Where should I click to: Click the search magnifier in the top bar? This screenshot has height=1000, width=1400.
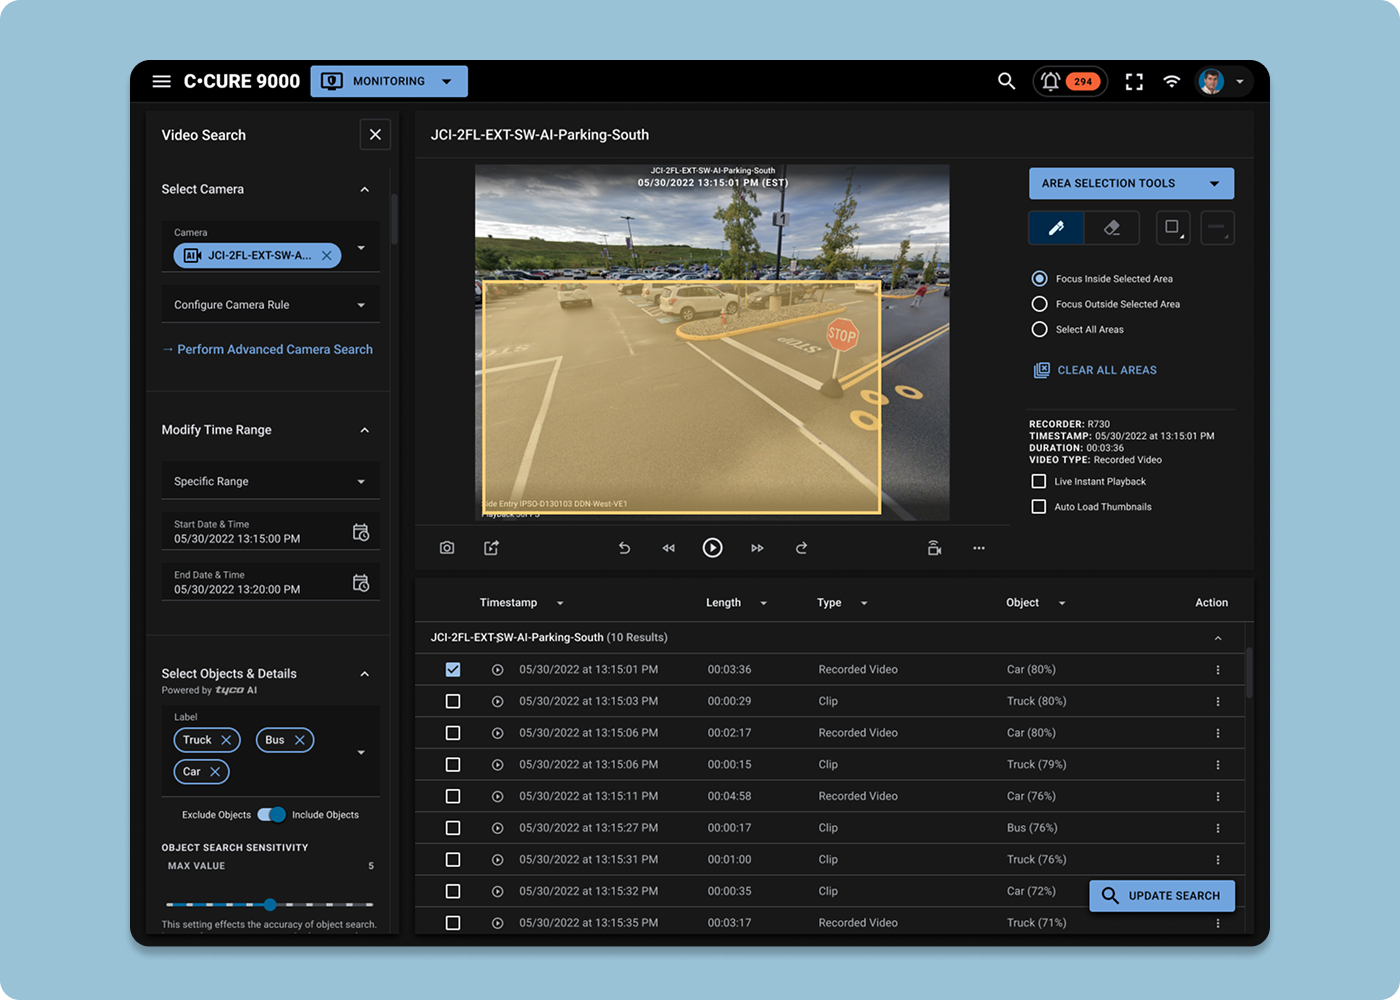1006,81
